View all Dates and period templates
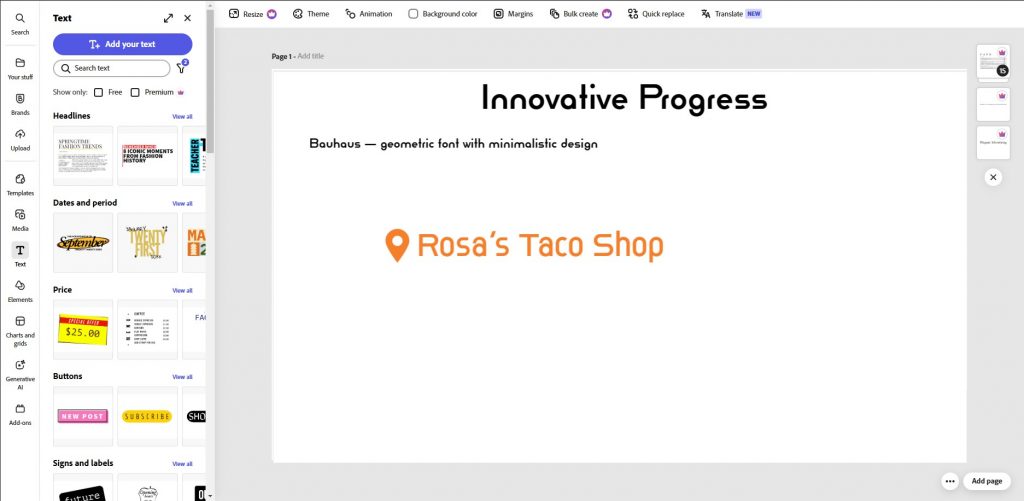Screen dimensions: 1024x501 click(x=182, y=203)
